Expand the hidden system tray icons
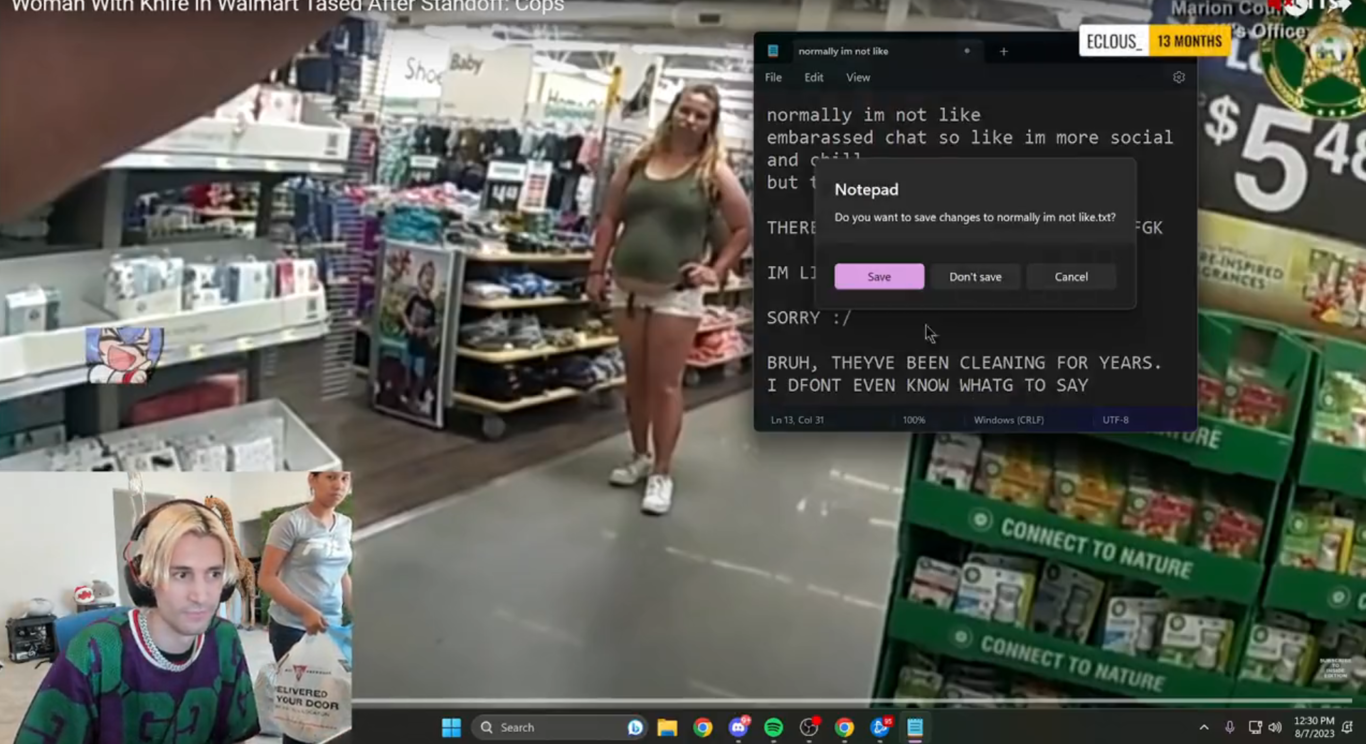This screenshot has height=744, width=1366. (x=1204, y=727)
